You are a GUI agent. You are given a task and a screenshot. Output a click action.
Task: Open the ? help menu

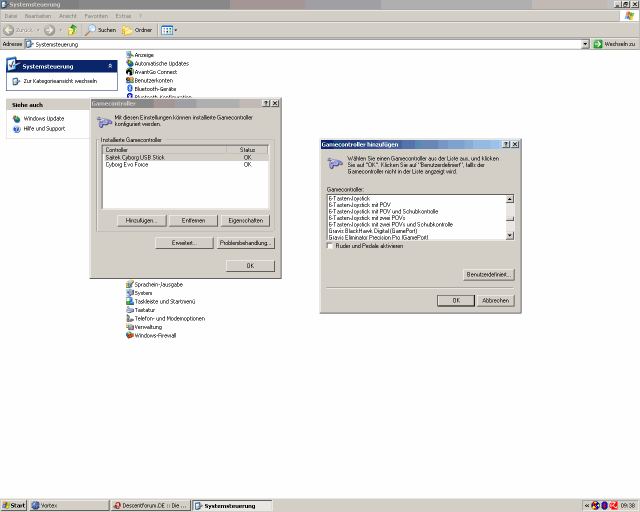point(140,16)
